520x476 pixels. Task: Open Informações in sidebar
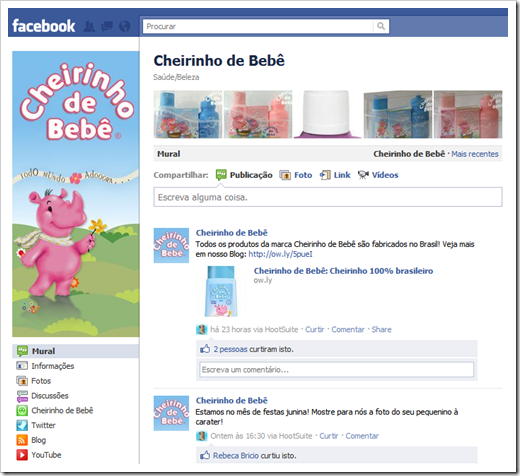click(45, 366)
